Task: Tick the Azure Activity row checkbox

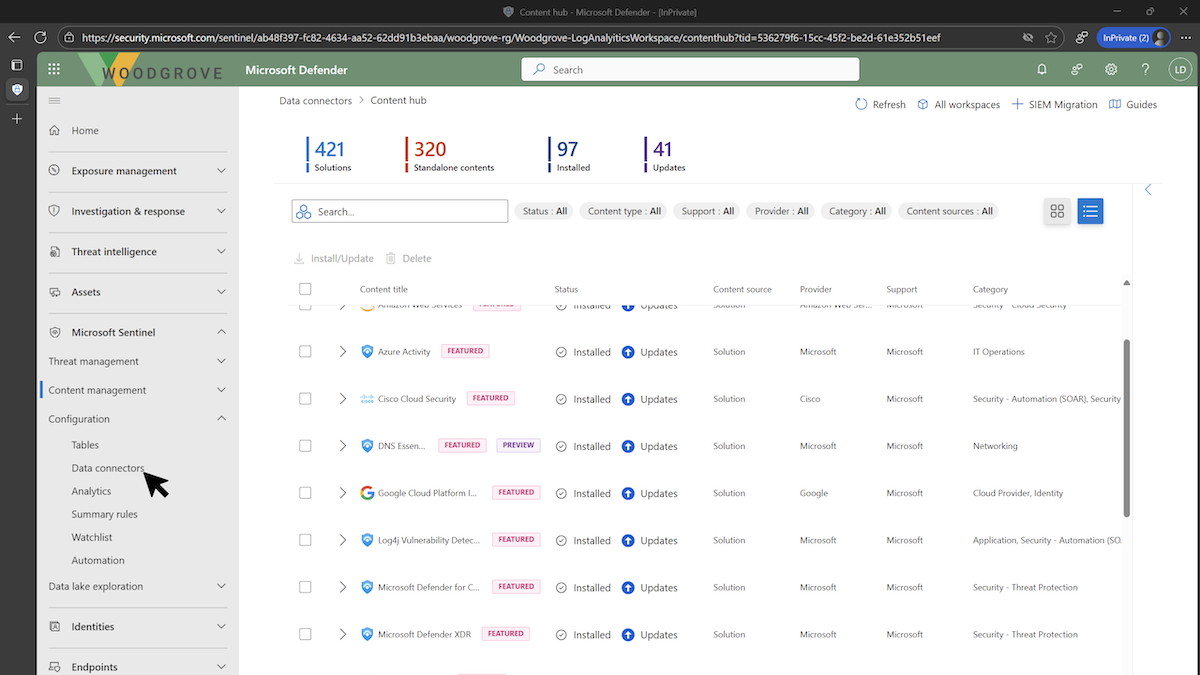Action: click(305, 352)
